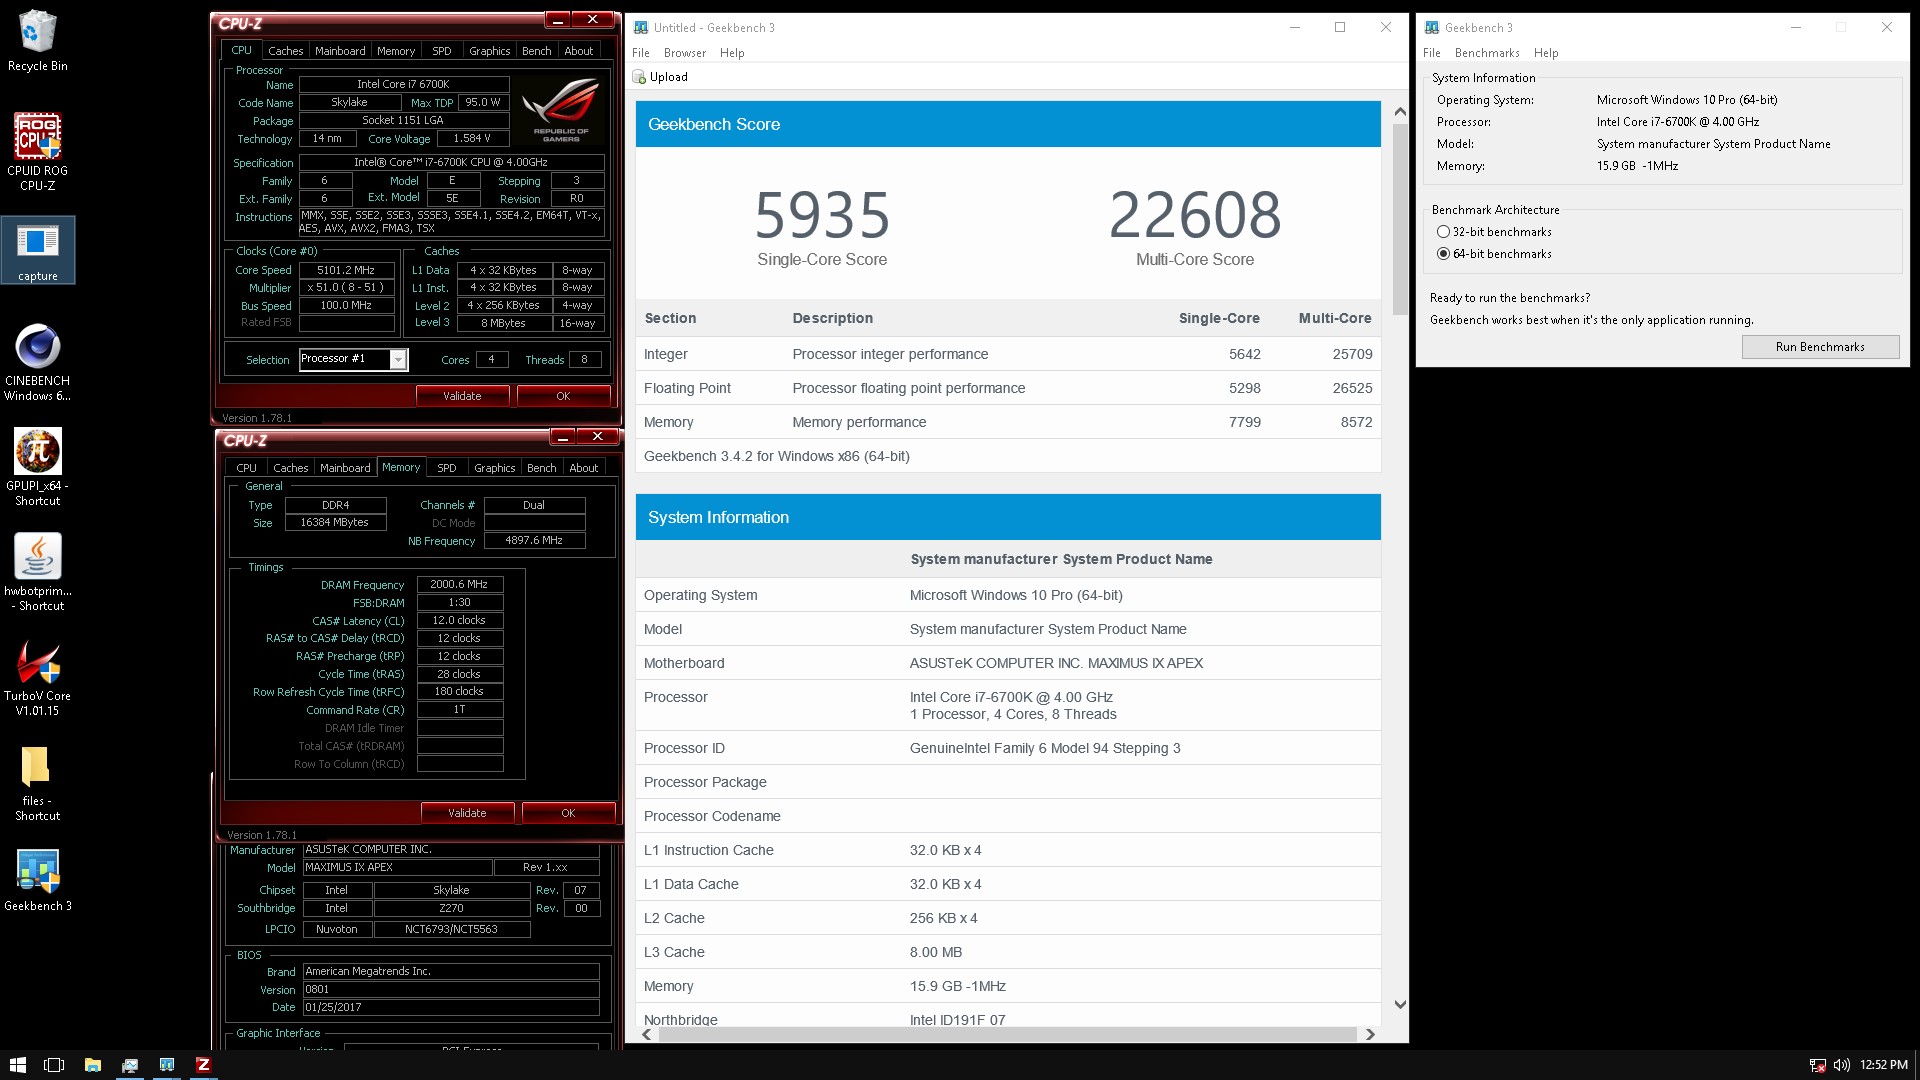The height and width of the screenshot is (1080, 1920).
Task: Click the Multiplier value x 51.0
Action: (346, 287)
